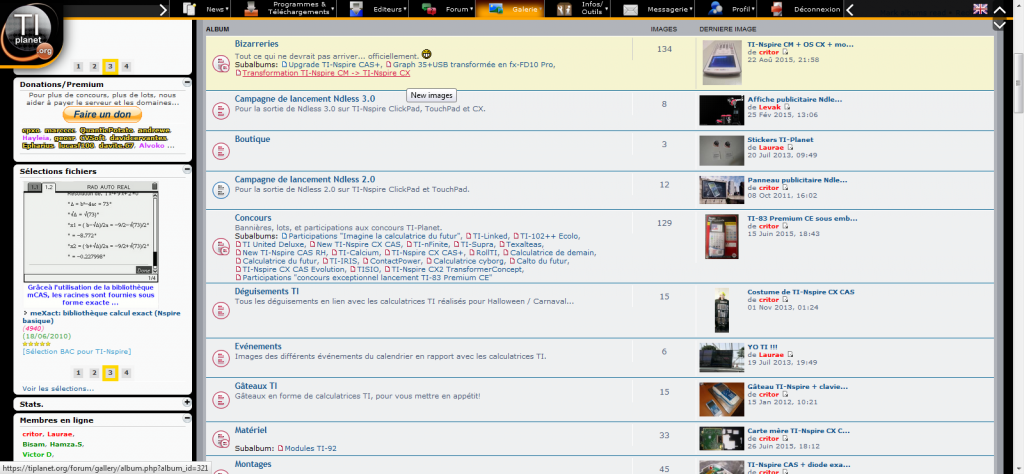Open member Hamza.S profile link

pyautogui.click(x=67, y=444)
